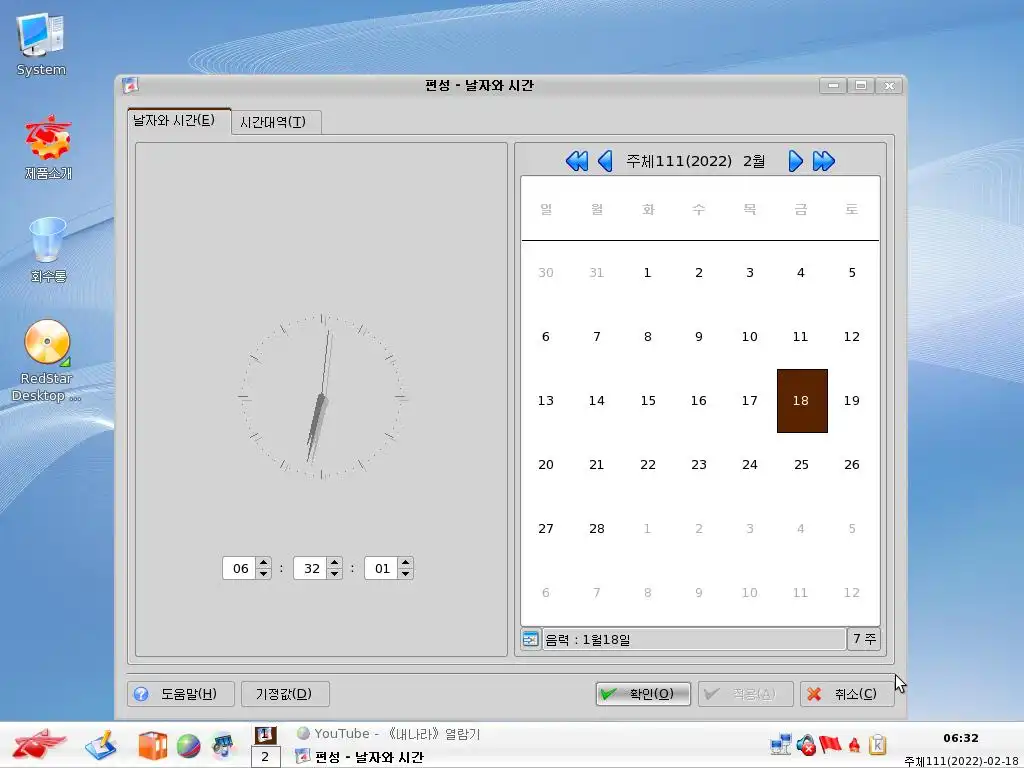Select greyed date 30 of previous month
The width and height of the screenshot is (1024, 768).
[545, 272]
